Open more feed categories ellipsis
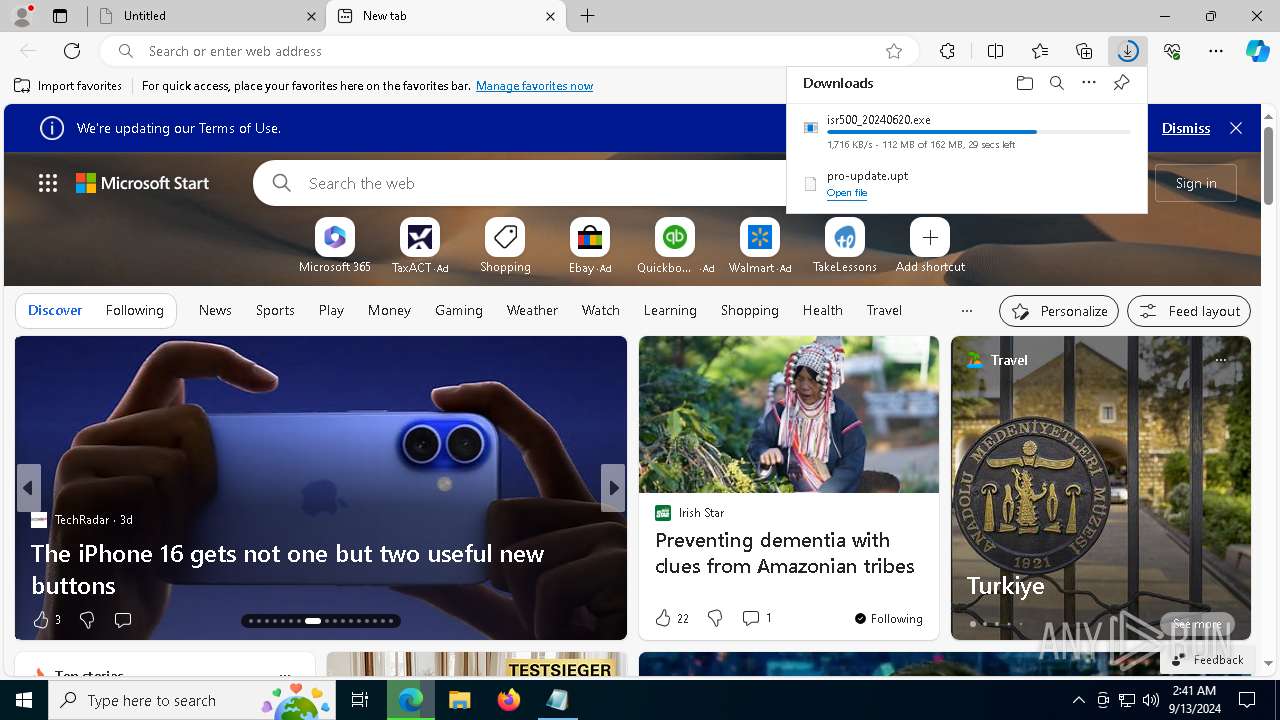The height and width of the screenshot is (720, 1280). [966, 311]
